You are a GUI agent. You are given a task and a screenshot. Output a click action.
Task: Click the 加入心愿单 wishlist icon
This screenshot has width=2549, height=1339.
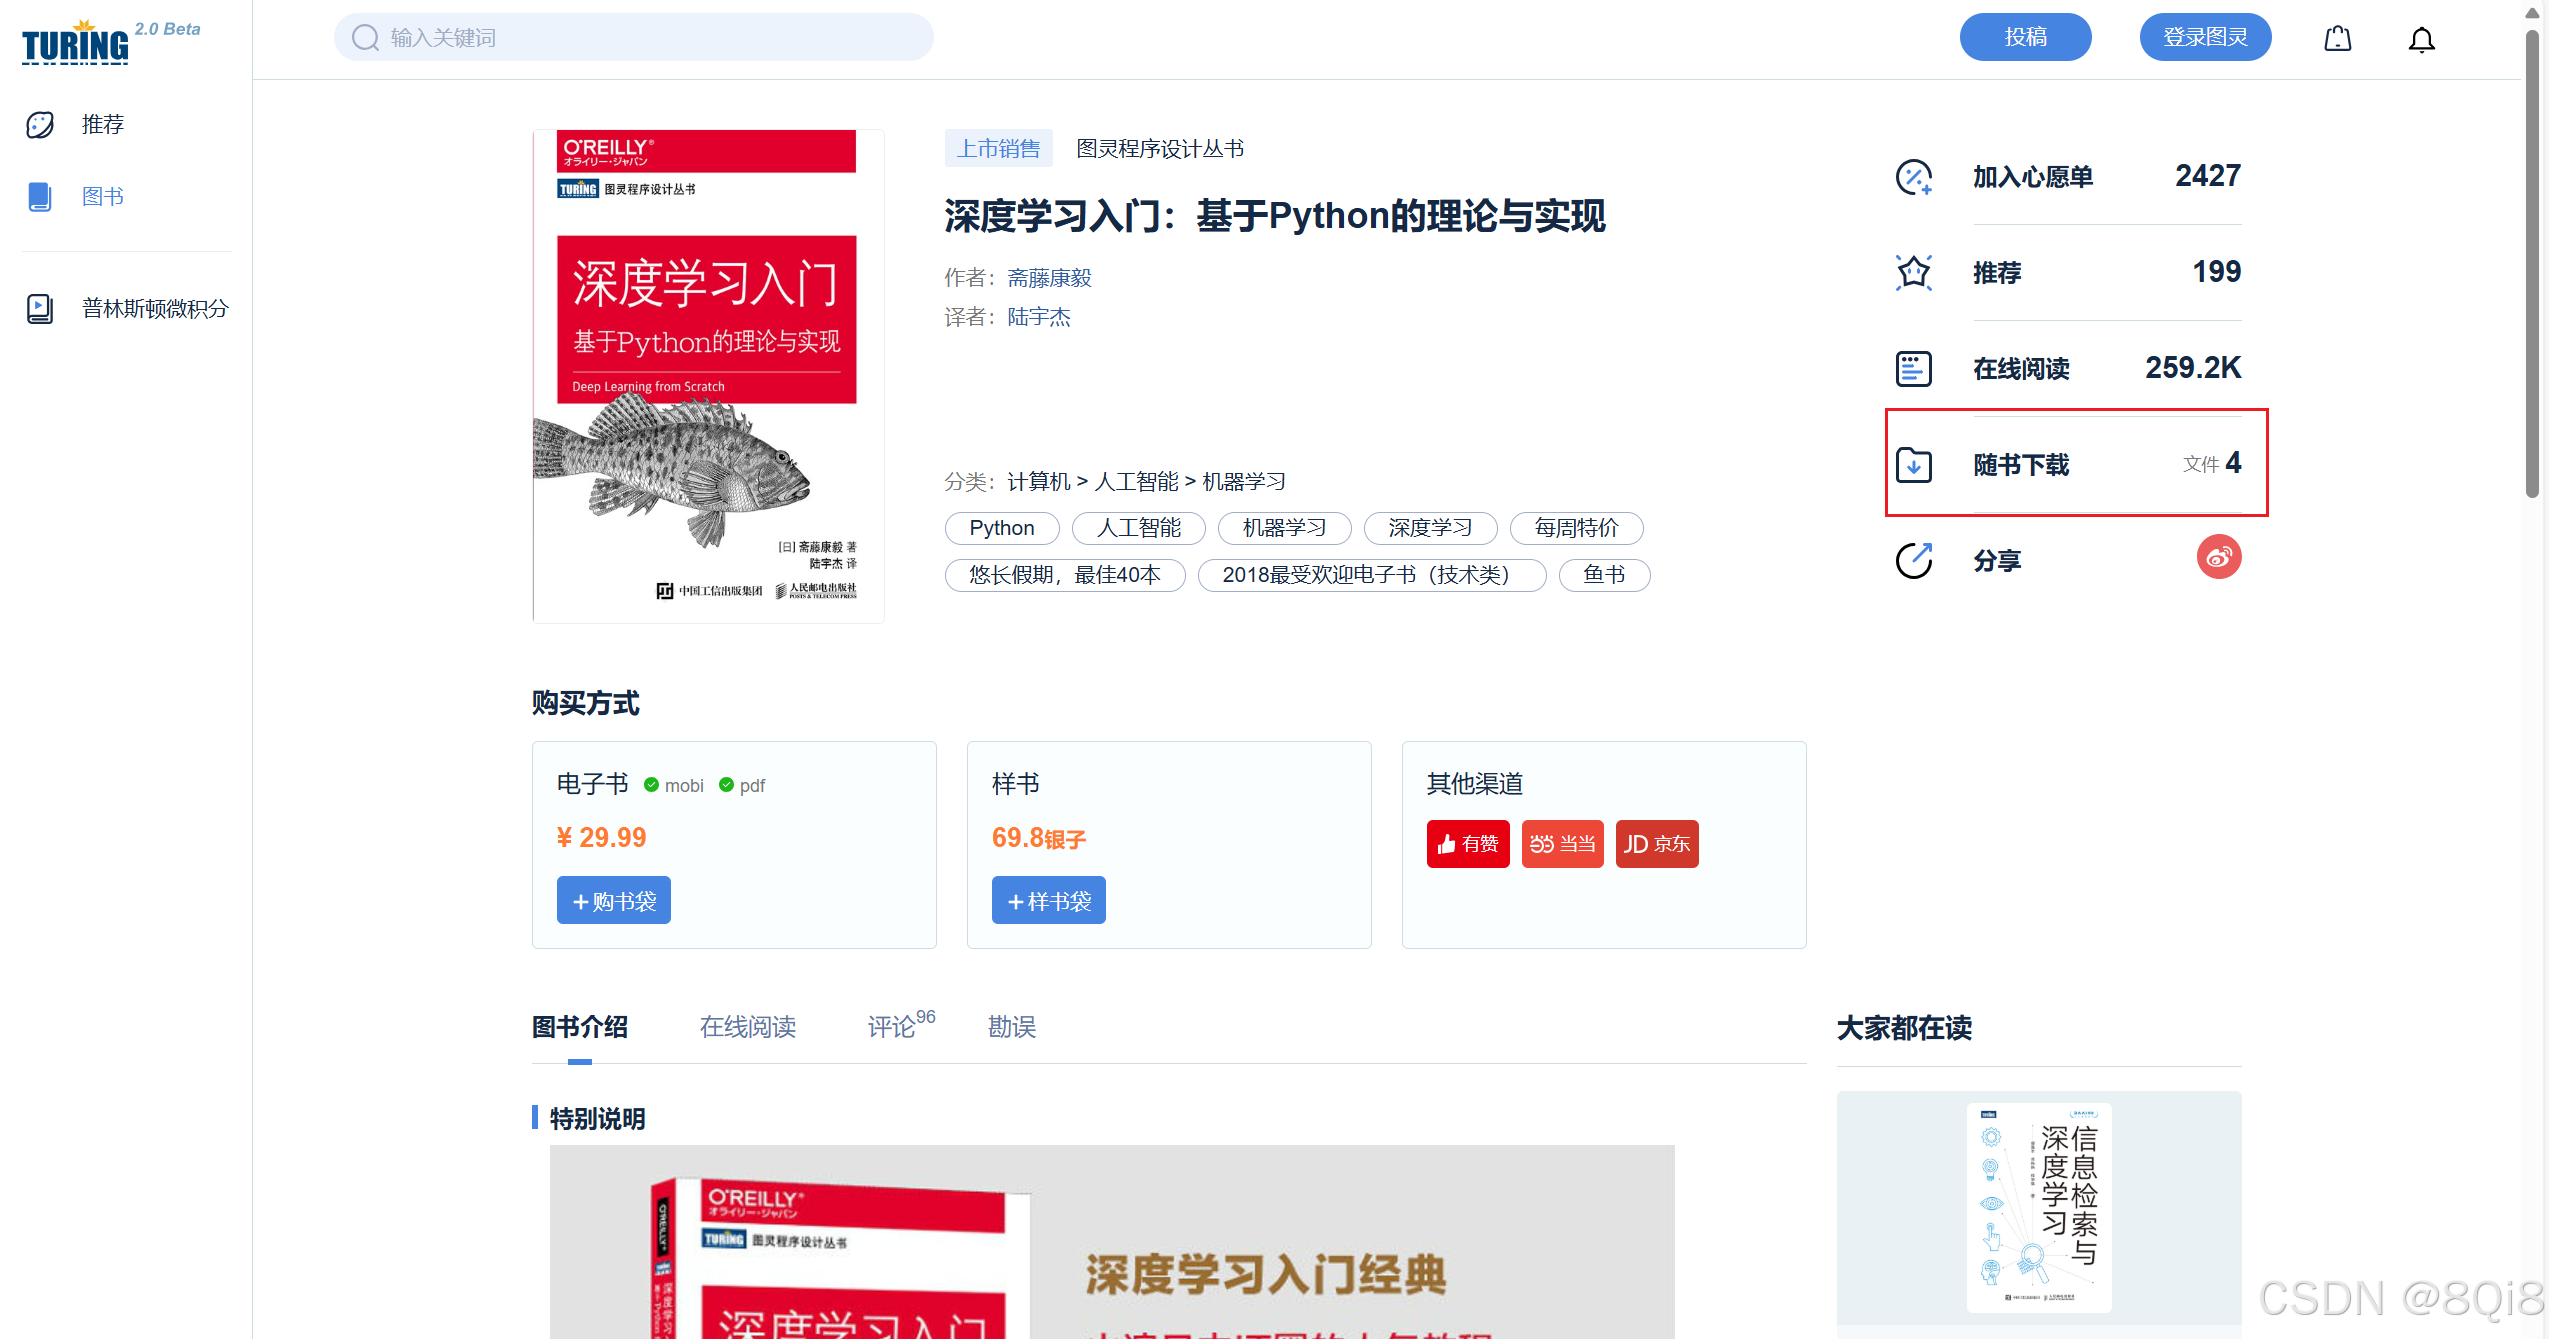(1914, 177)
